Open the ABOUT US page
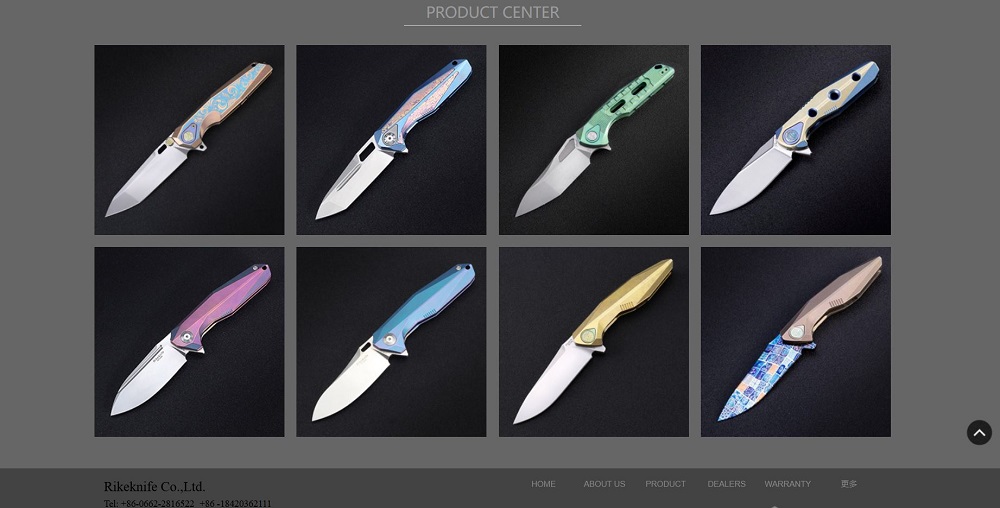 pos(604,484)
